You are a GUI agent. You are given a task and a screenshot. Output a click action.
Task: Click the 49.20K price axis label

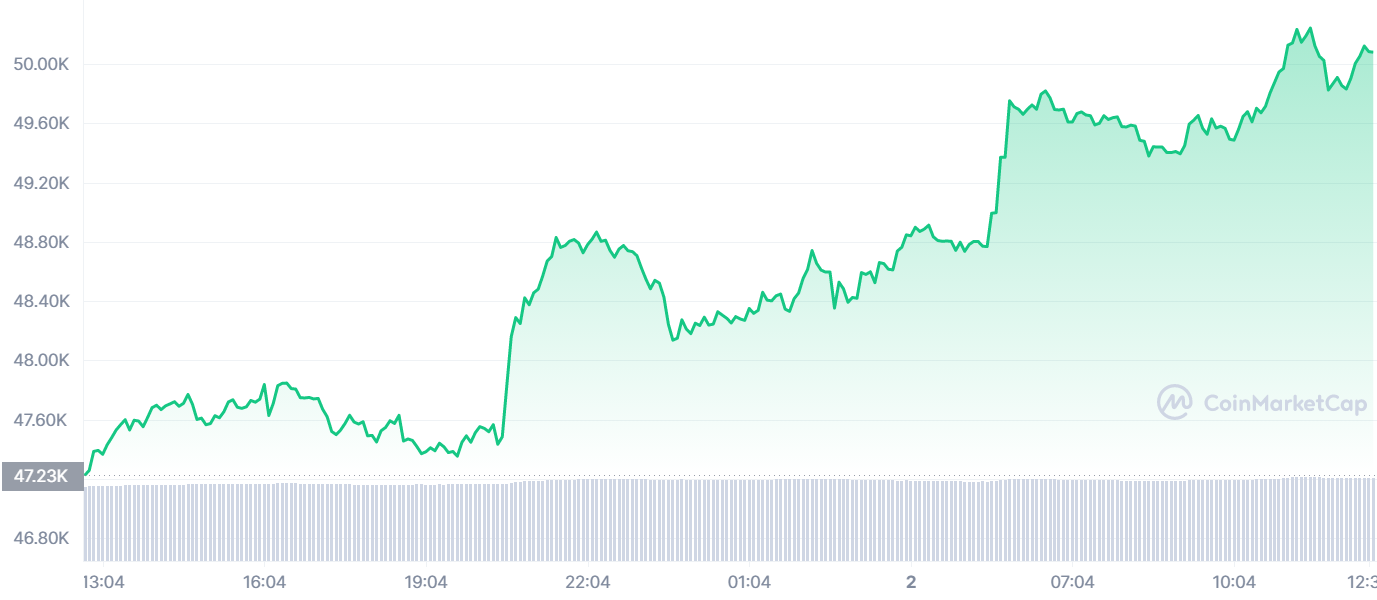coord(41,183)
